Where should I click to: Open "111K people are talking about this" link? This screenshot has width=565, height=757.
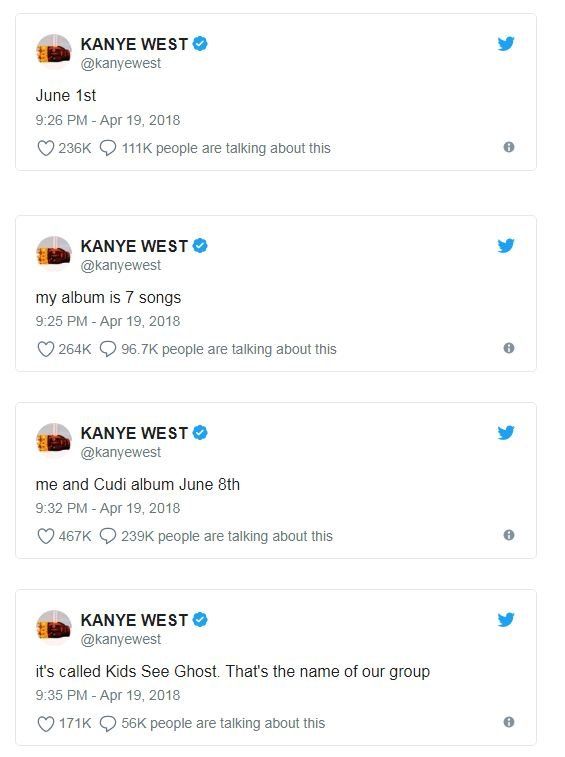pos(226,148)
